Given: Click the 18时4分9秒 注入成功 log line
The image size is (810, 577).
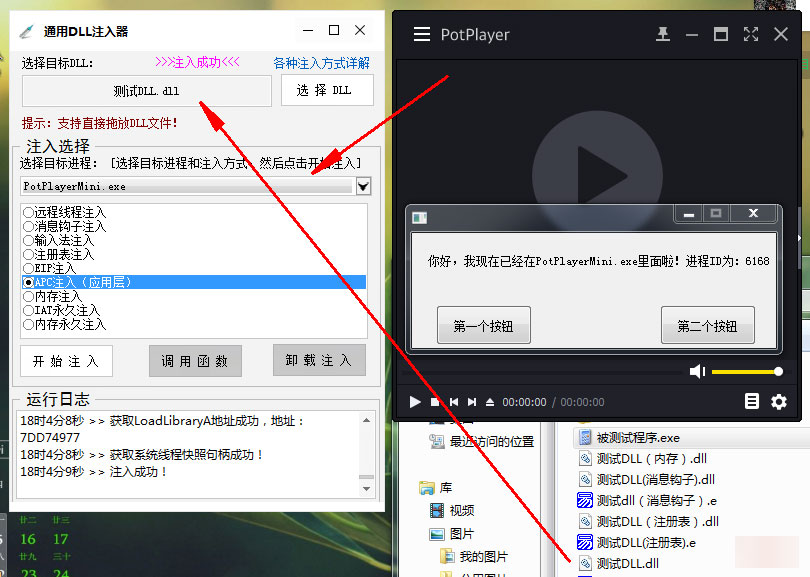Looking at the screenshot, I should [94, 472].
